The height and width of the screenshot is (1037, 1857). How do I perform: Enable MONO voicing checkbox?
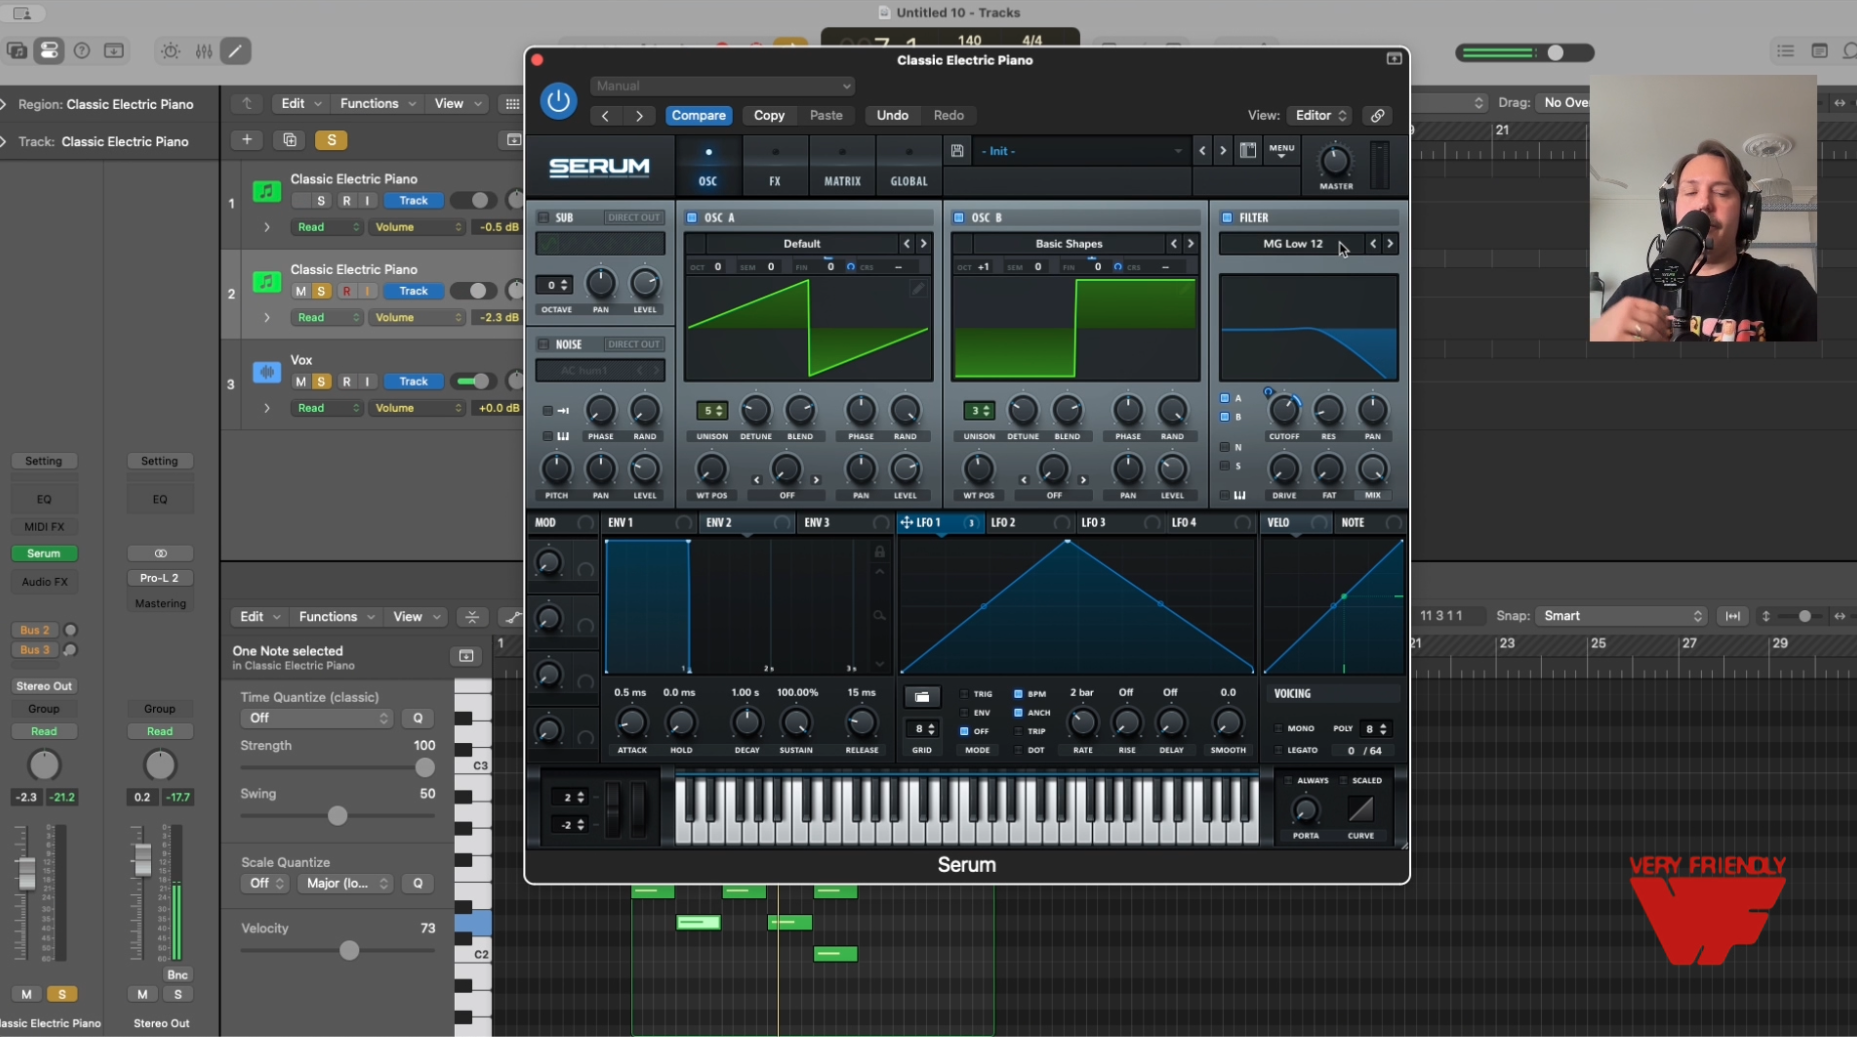pyautogui.click(x=1278, y=729)
